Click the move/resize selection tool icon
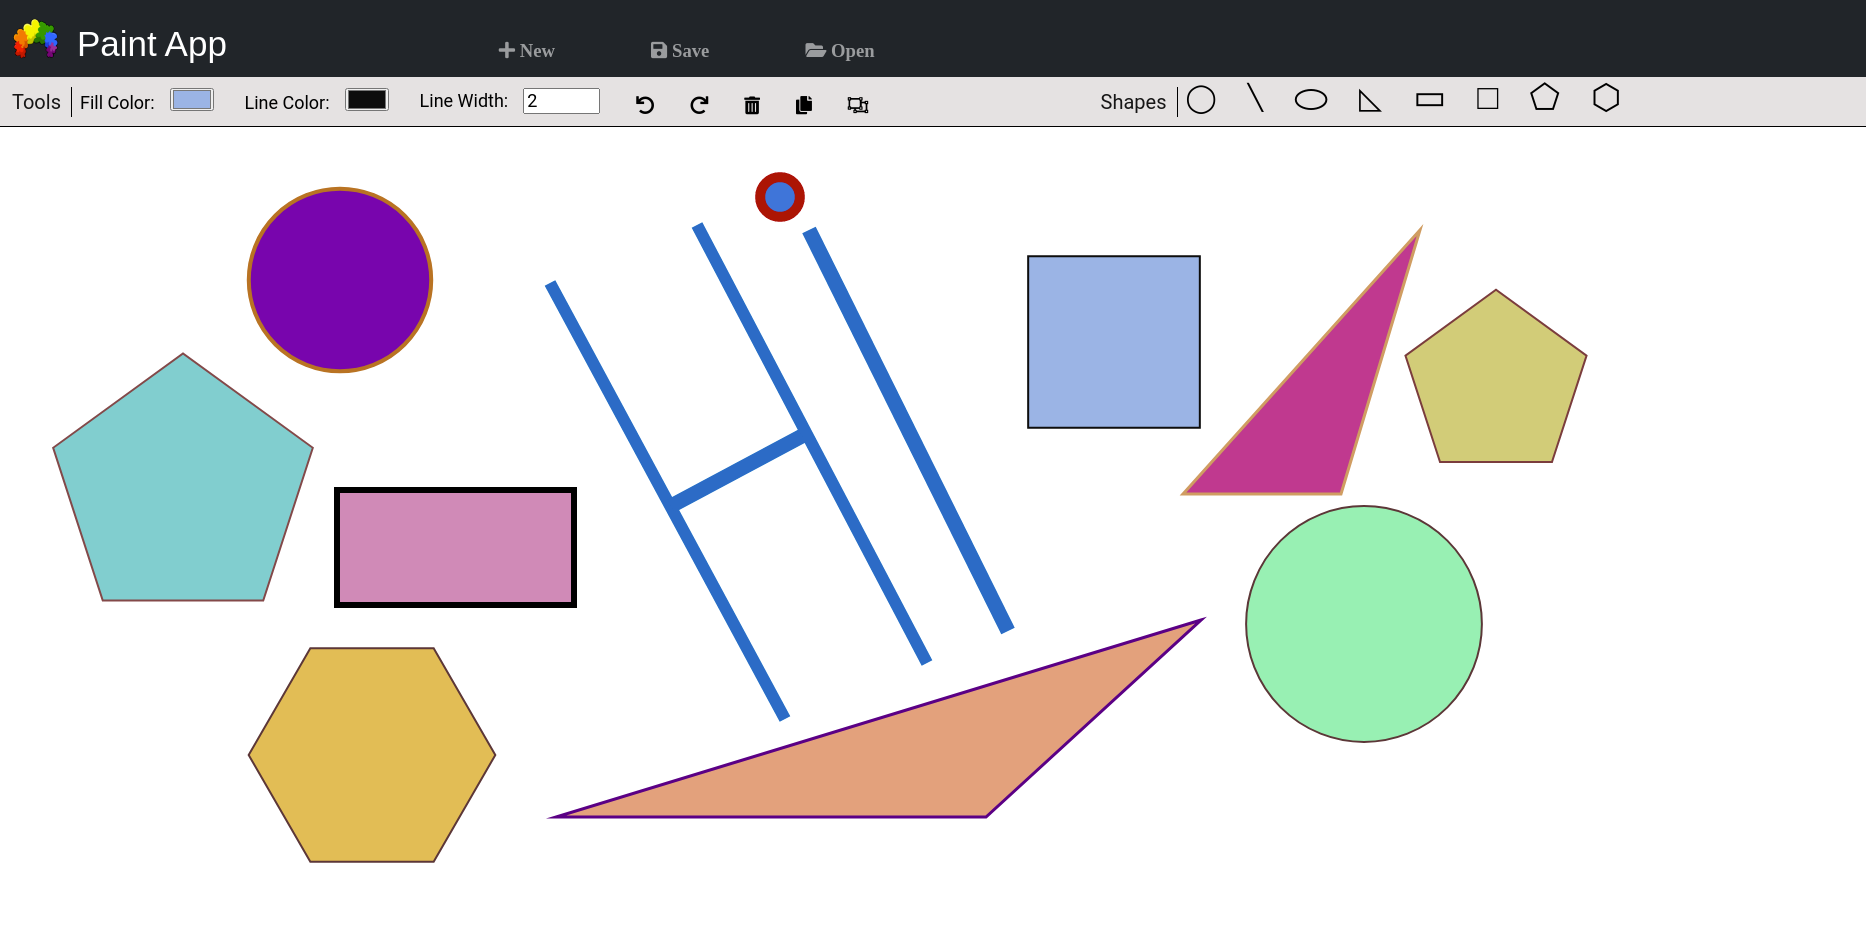The image size is (1866, 949). (858, 104)
